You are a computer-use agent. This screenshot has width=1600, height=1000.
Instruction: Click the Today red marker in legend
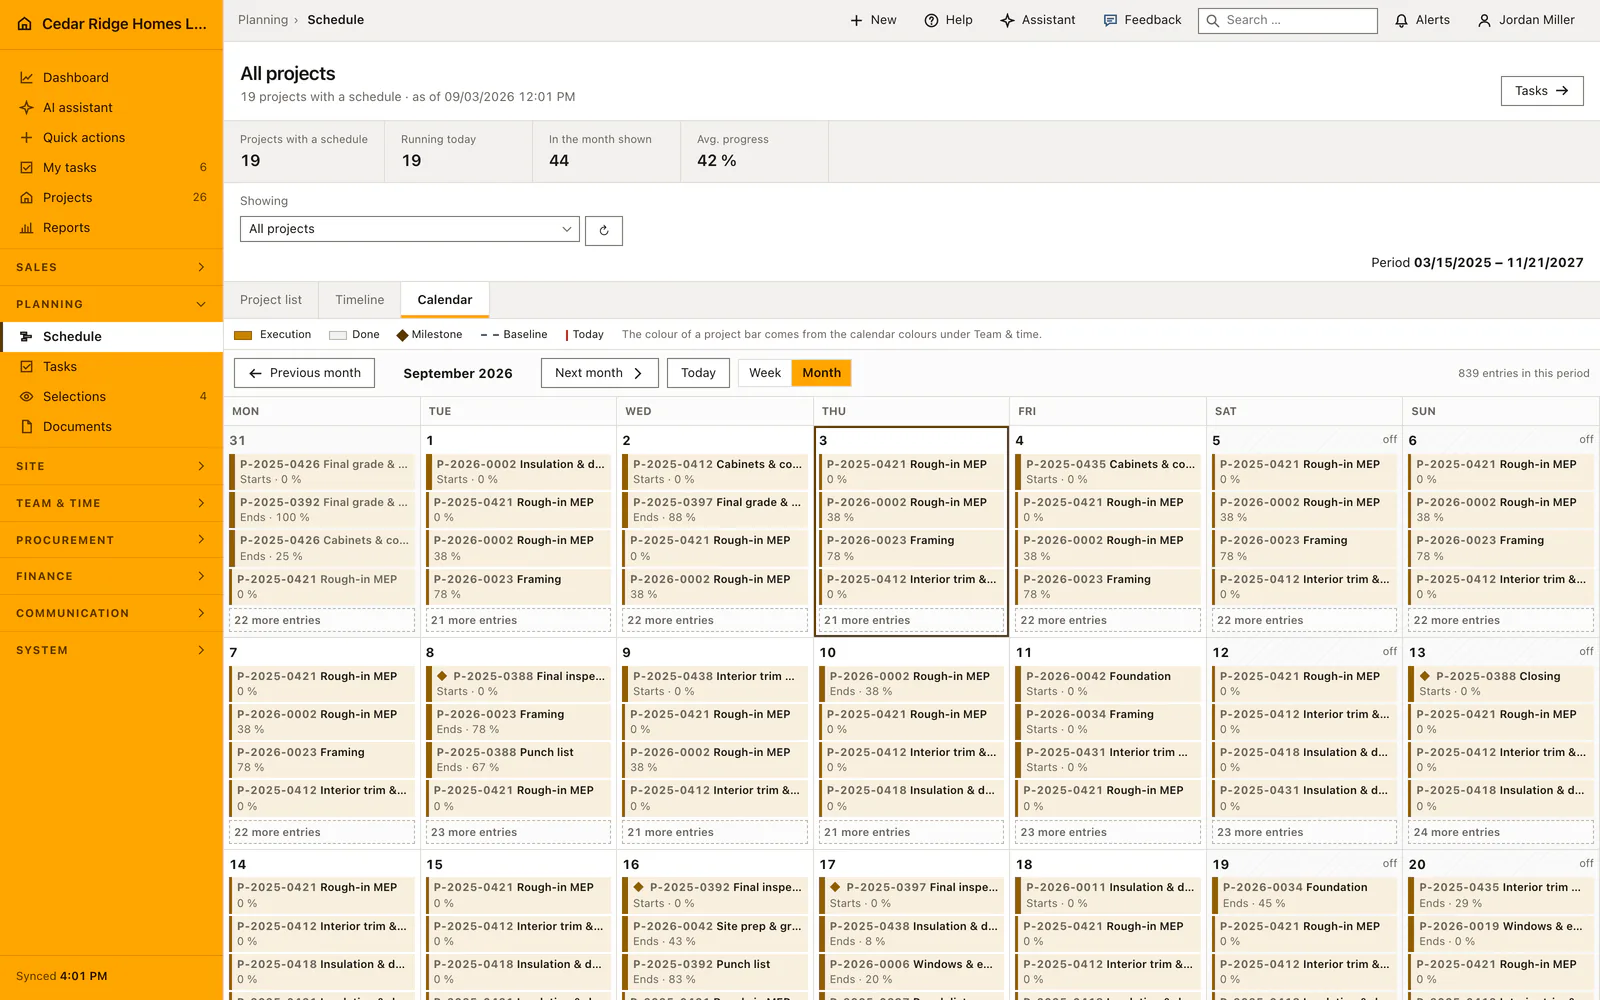pyautogui.click(x=567, y=335)
